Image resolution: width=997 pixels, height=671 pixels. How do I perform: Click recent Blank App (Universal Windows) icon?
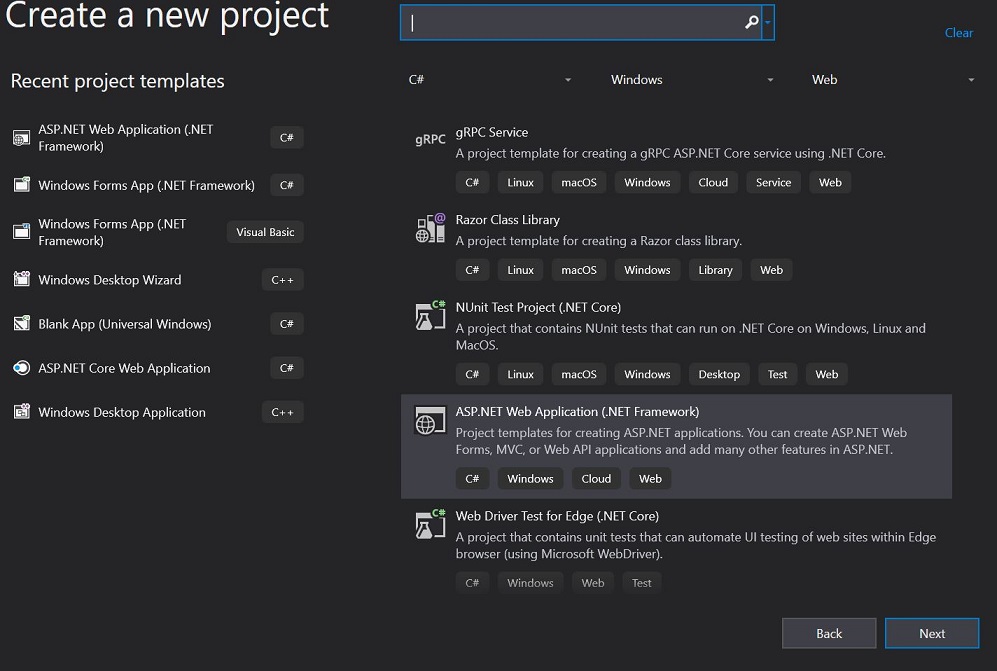tap(21, 324)
